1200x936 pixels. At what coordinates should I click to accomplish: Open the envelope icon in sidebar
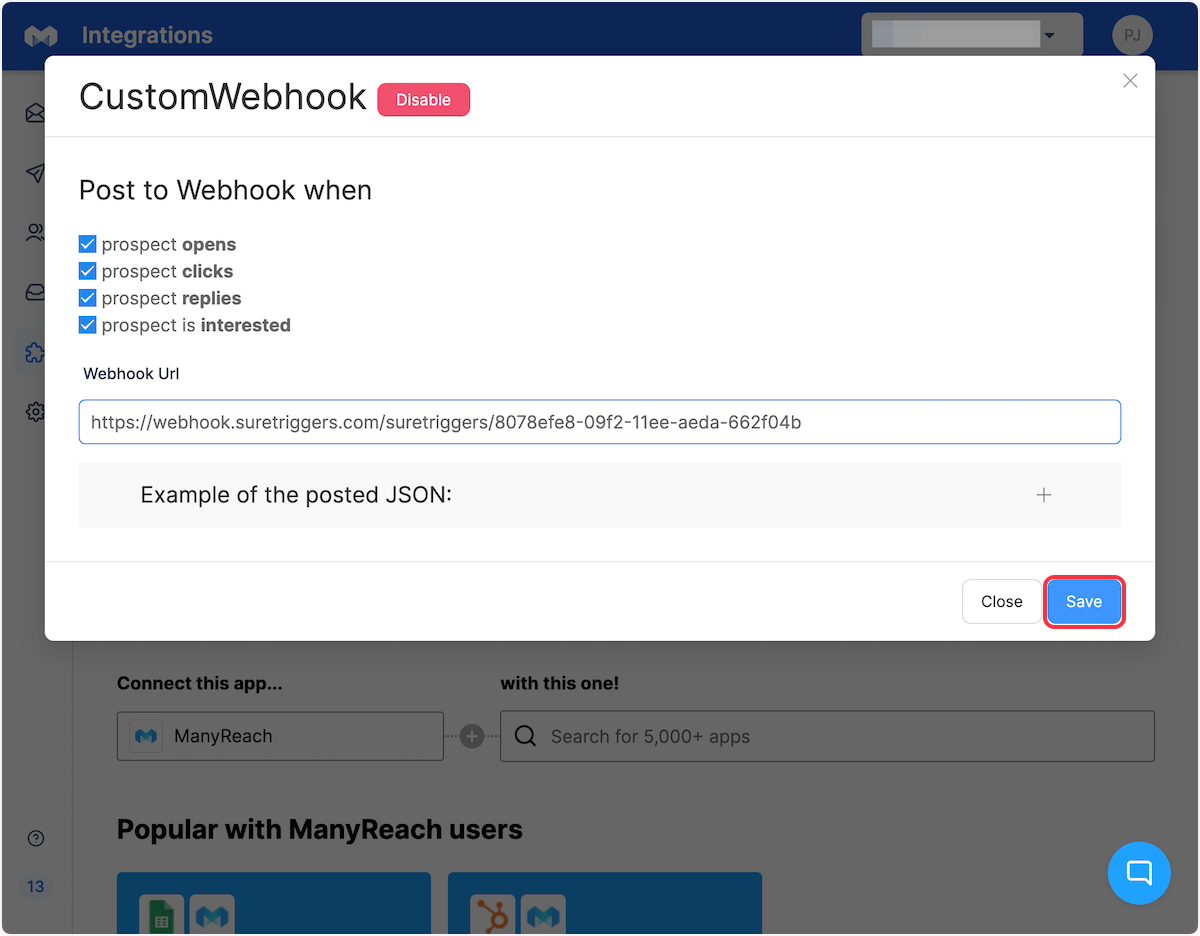[x=36, y=113]
